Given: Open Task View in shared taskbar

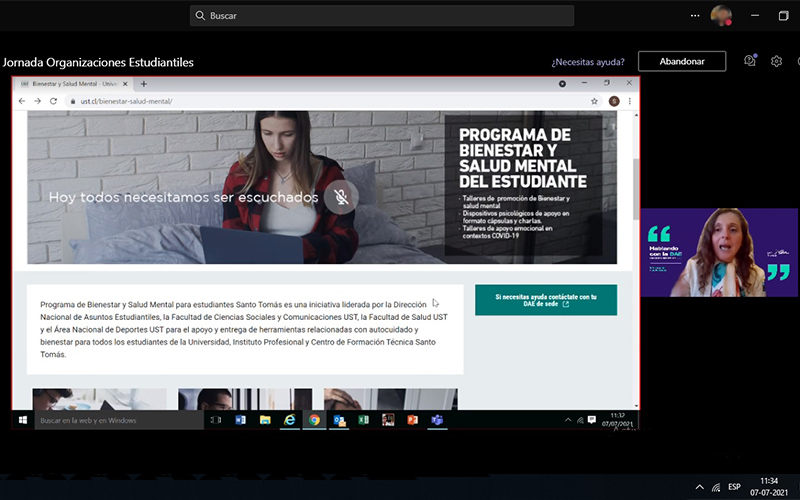Looking at the screenshot, I should [216, 420].
